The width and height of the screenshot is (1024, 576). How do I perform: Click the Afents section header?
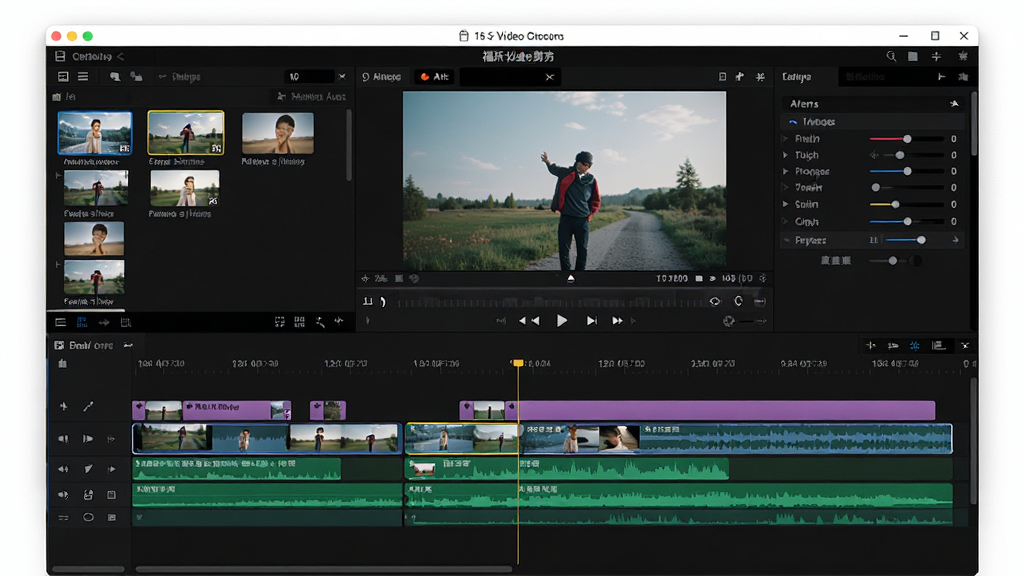873,104
